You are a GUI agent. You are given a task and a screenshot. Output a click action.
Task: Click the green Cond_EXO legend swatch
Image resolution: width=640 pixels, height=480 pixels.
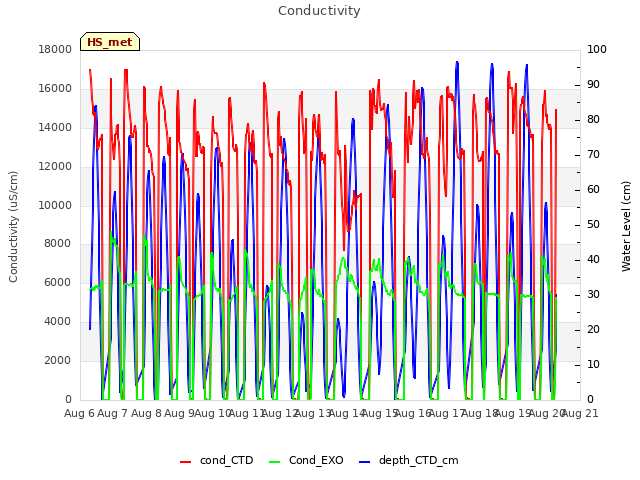point(275,462)
